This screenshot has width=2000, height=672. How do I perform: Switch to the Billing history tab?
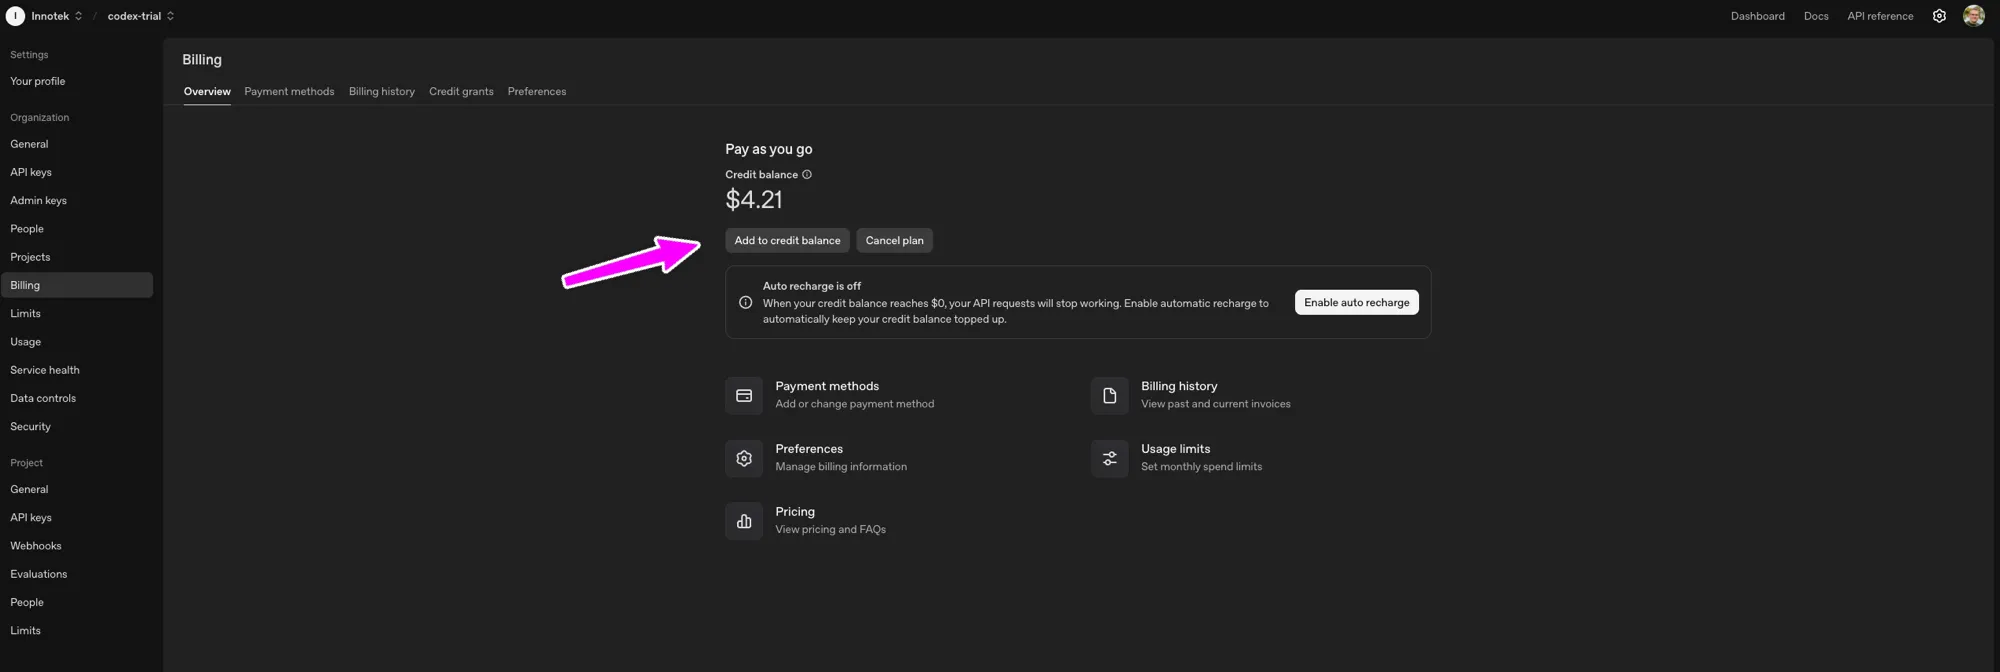click(382, 92)
